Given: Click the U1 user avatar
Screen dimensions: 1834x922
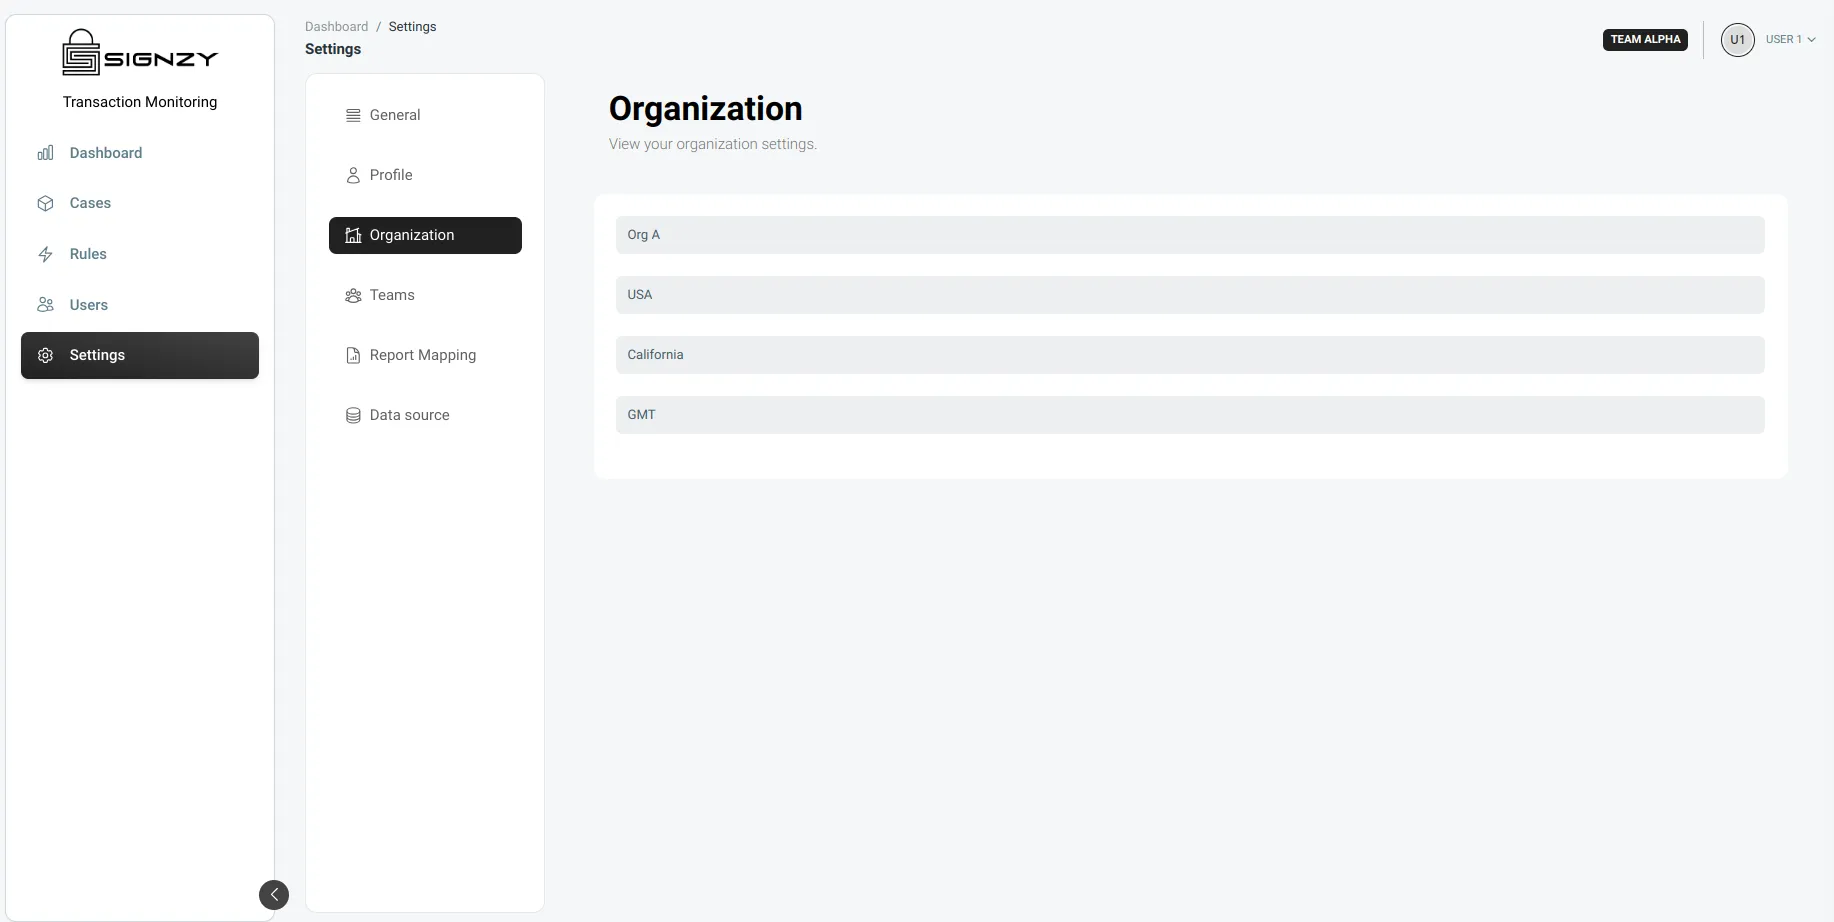Looking at the screenshot, I should [x=1737, y=40].
